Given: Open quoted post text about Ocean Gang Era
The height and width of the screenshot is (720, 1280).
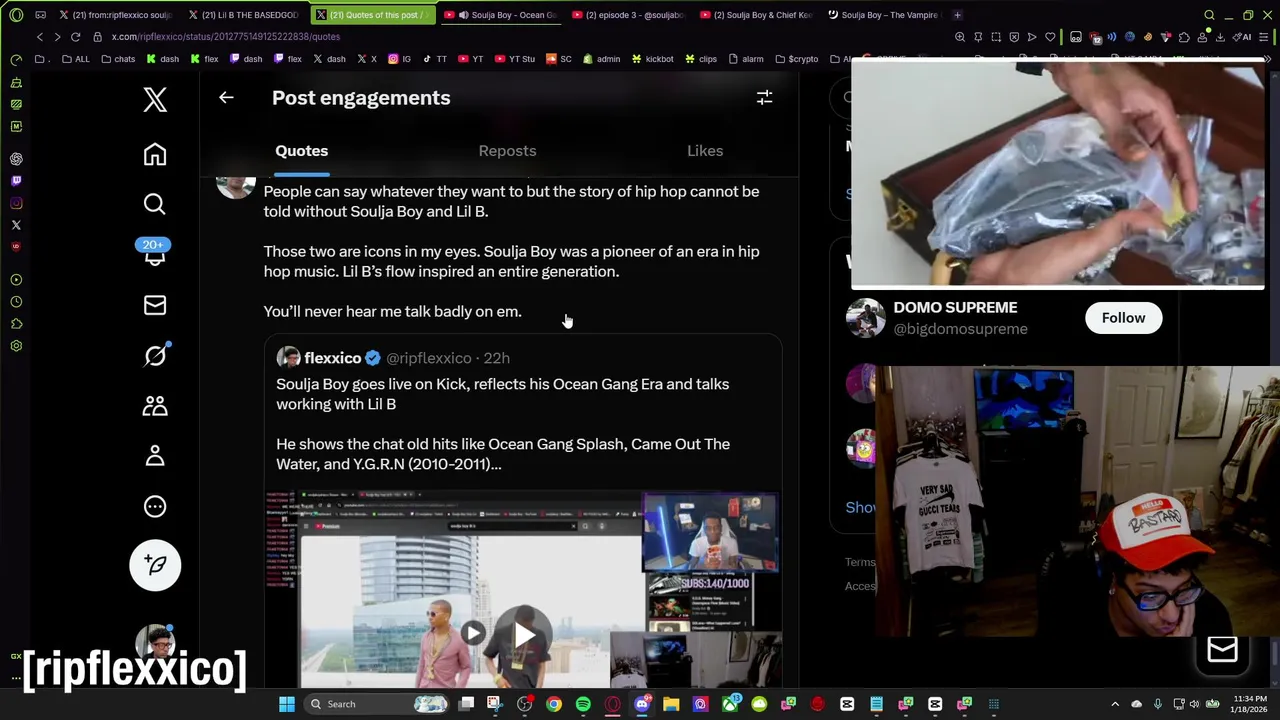Looking at the screenshot, I should click(x=503, y=424).
